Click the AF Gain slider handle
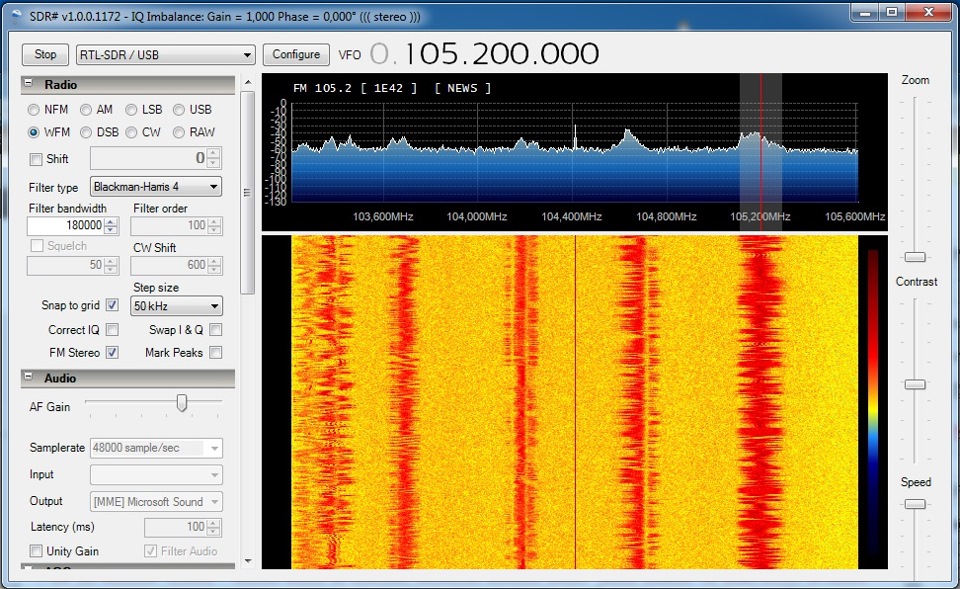960x589 pixels. click(182, 402)
